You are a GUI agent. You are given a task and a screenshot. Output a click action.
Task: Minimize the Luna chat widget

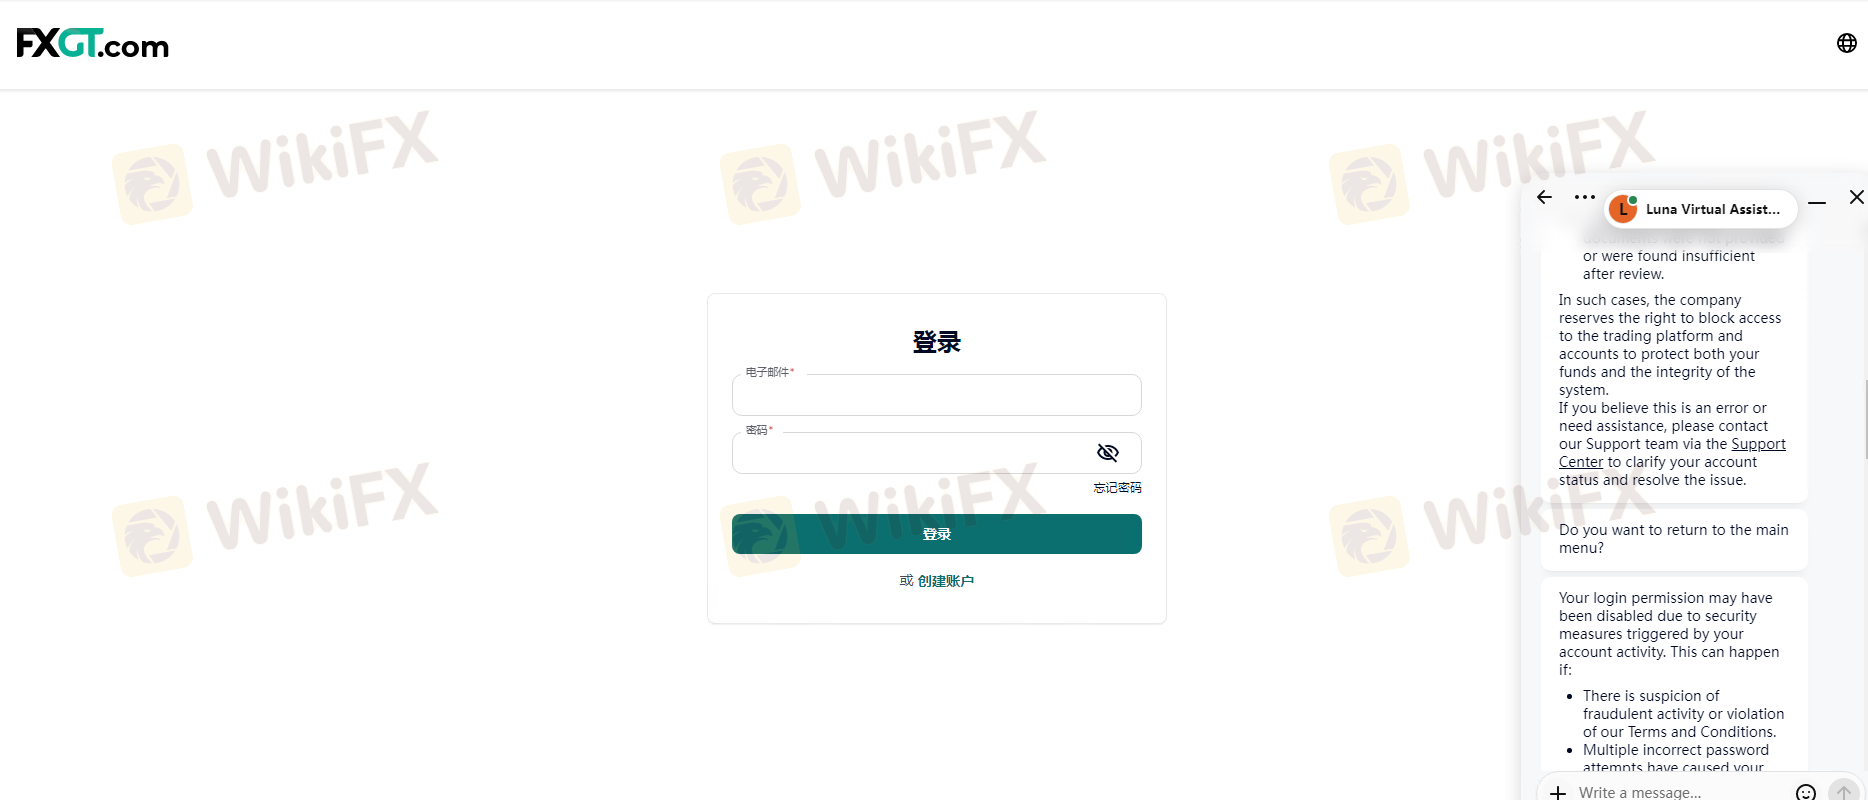1817,202
